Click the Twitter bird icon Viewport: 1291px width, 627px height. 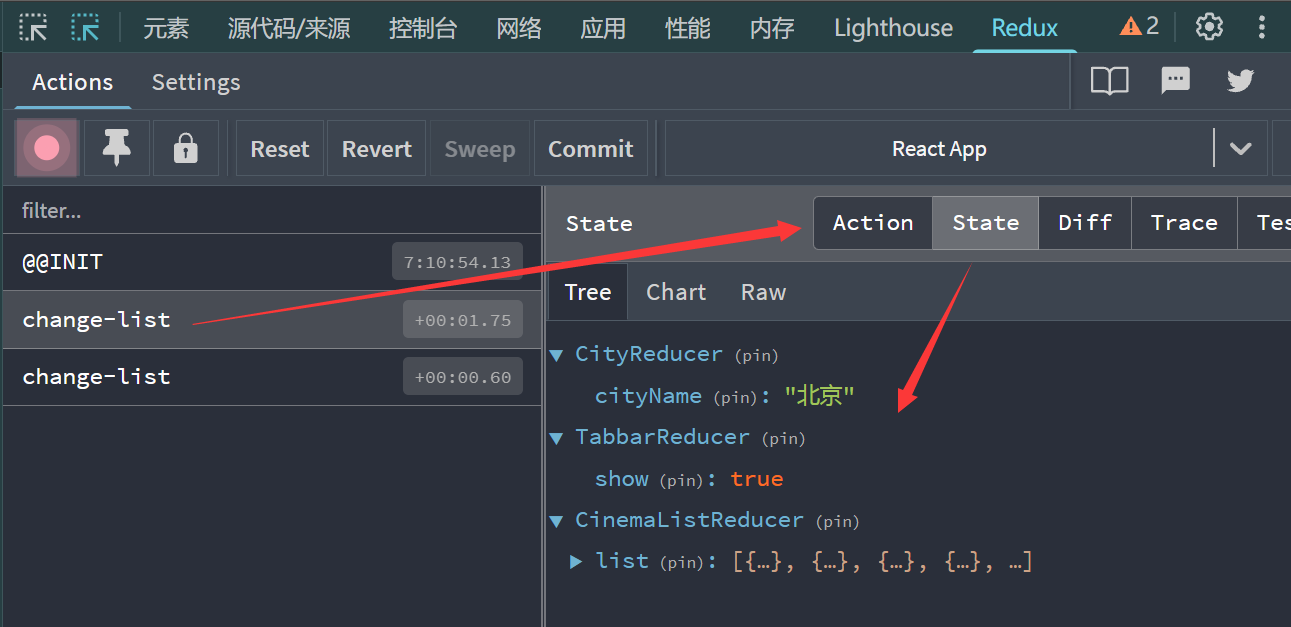point(1240,81)
